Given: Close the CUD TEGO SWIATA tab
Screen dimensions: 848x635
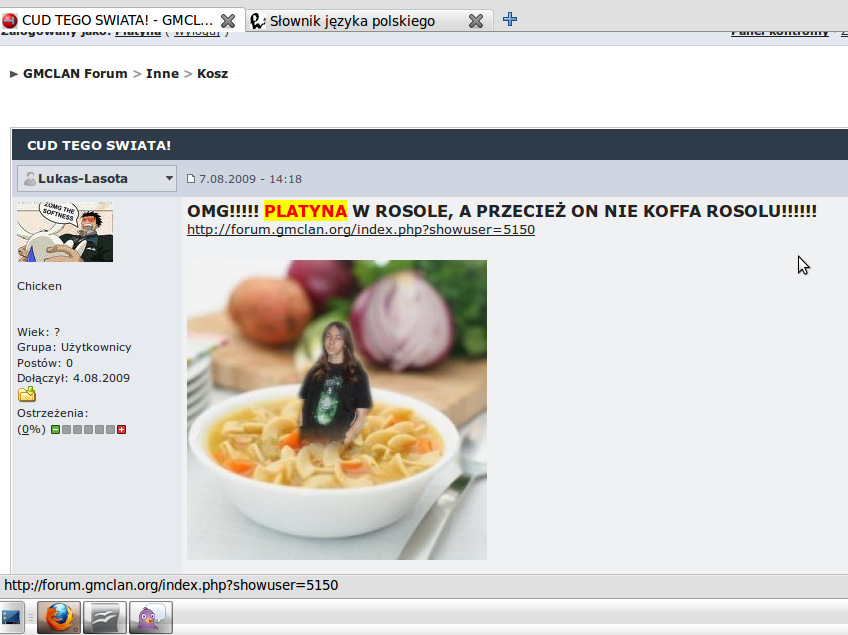Looking at the screenshot, I should pyautogui.click(x=228, y=21).
